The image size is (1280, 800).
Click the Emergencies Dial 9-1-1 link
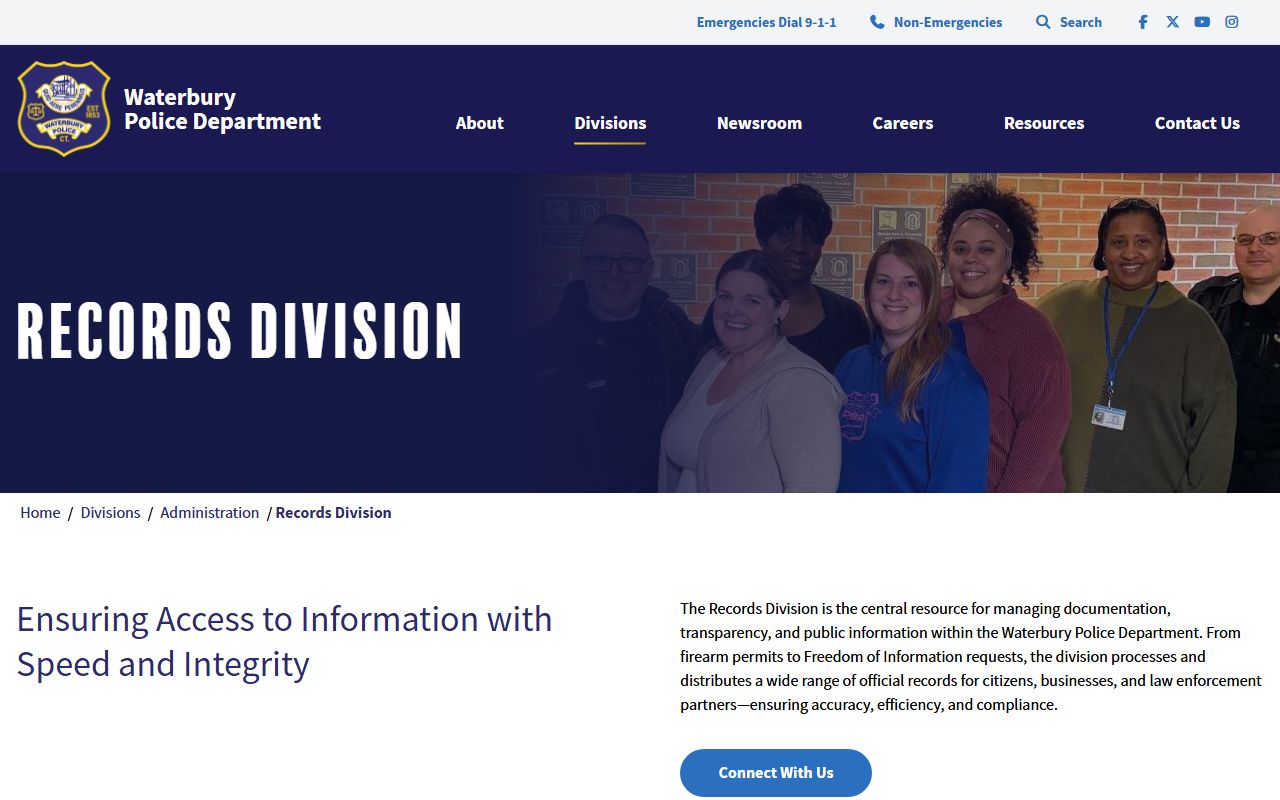(x=766, y=22)
